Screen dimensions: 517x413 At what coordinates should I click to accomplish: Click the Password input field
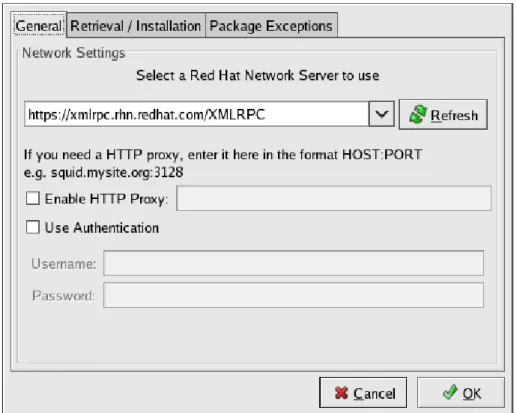293,295
